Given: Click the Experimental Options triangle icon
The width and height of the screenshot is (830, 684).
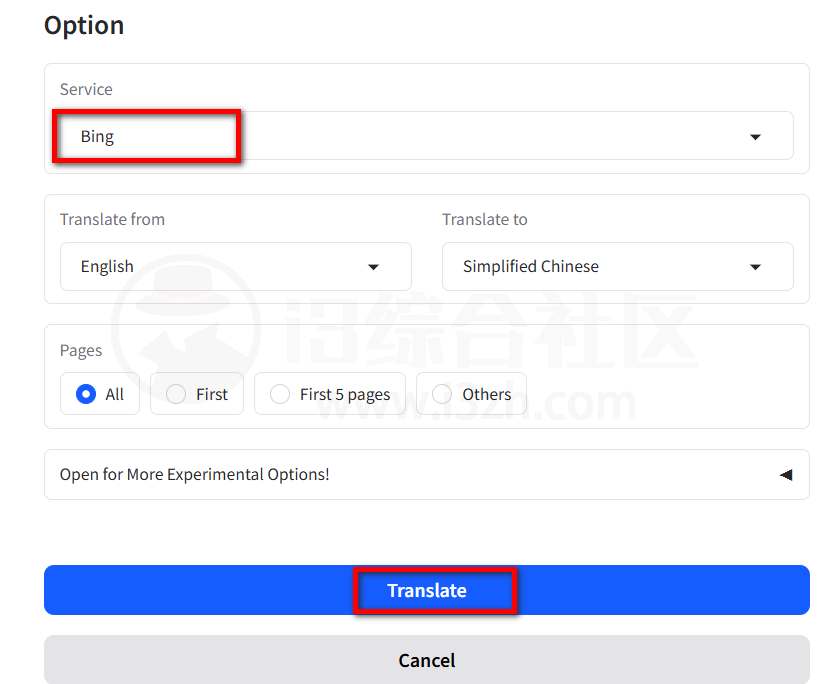Looking at the screenshot, I should [785, 475].
